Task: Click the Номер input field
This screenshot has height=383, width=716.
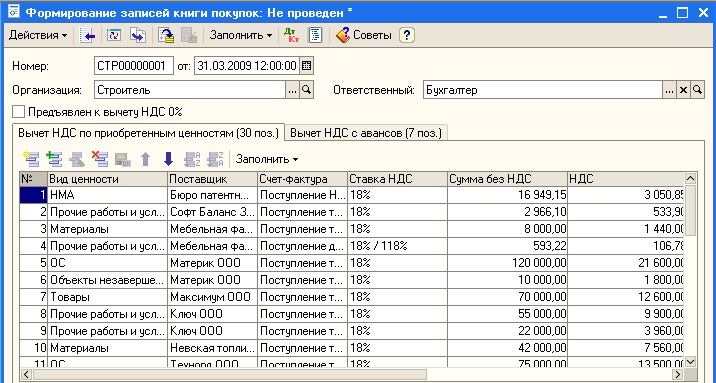Action: (x=134, y=66)
